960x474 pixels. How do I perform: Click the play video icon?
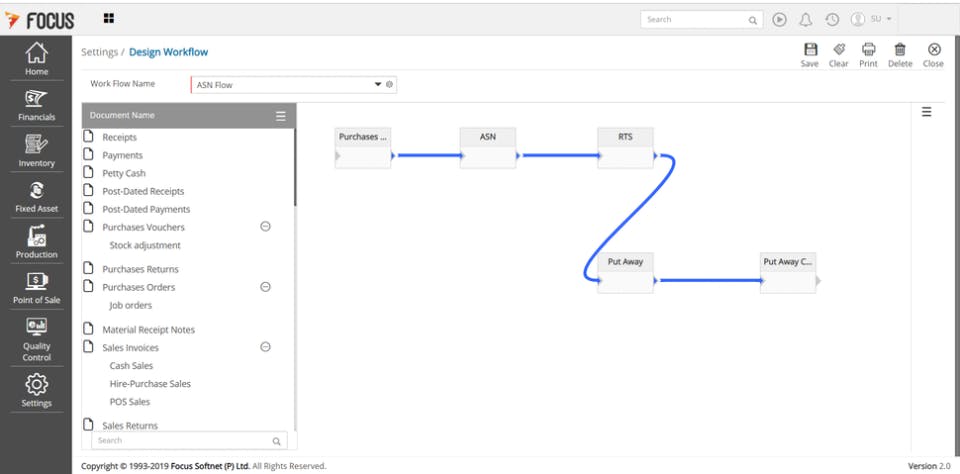780,19
